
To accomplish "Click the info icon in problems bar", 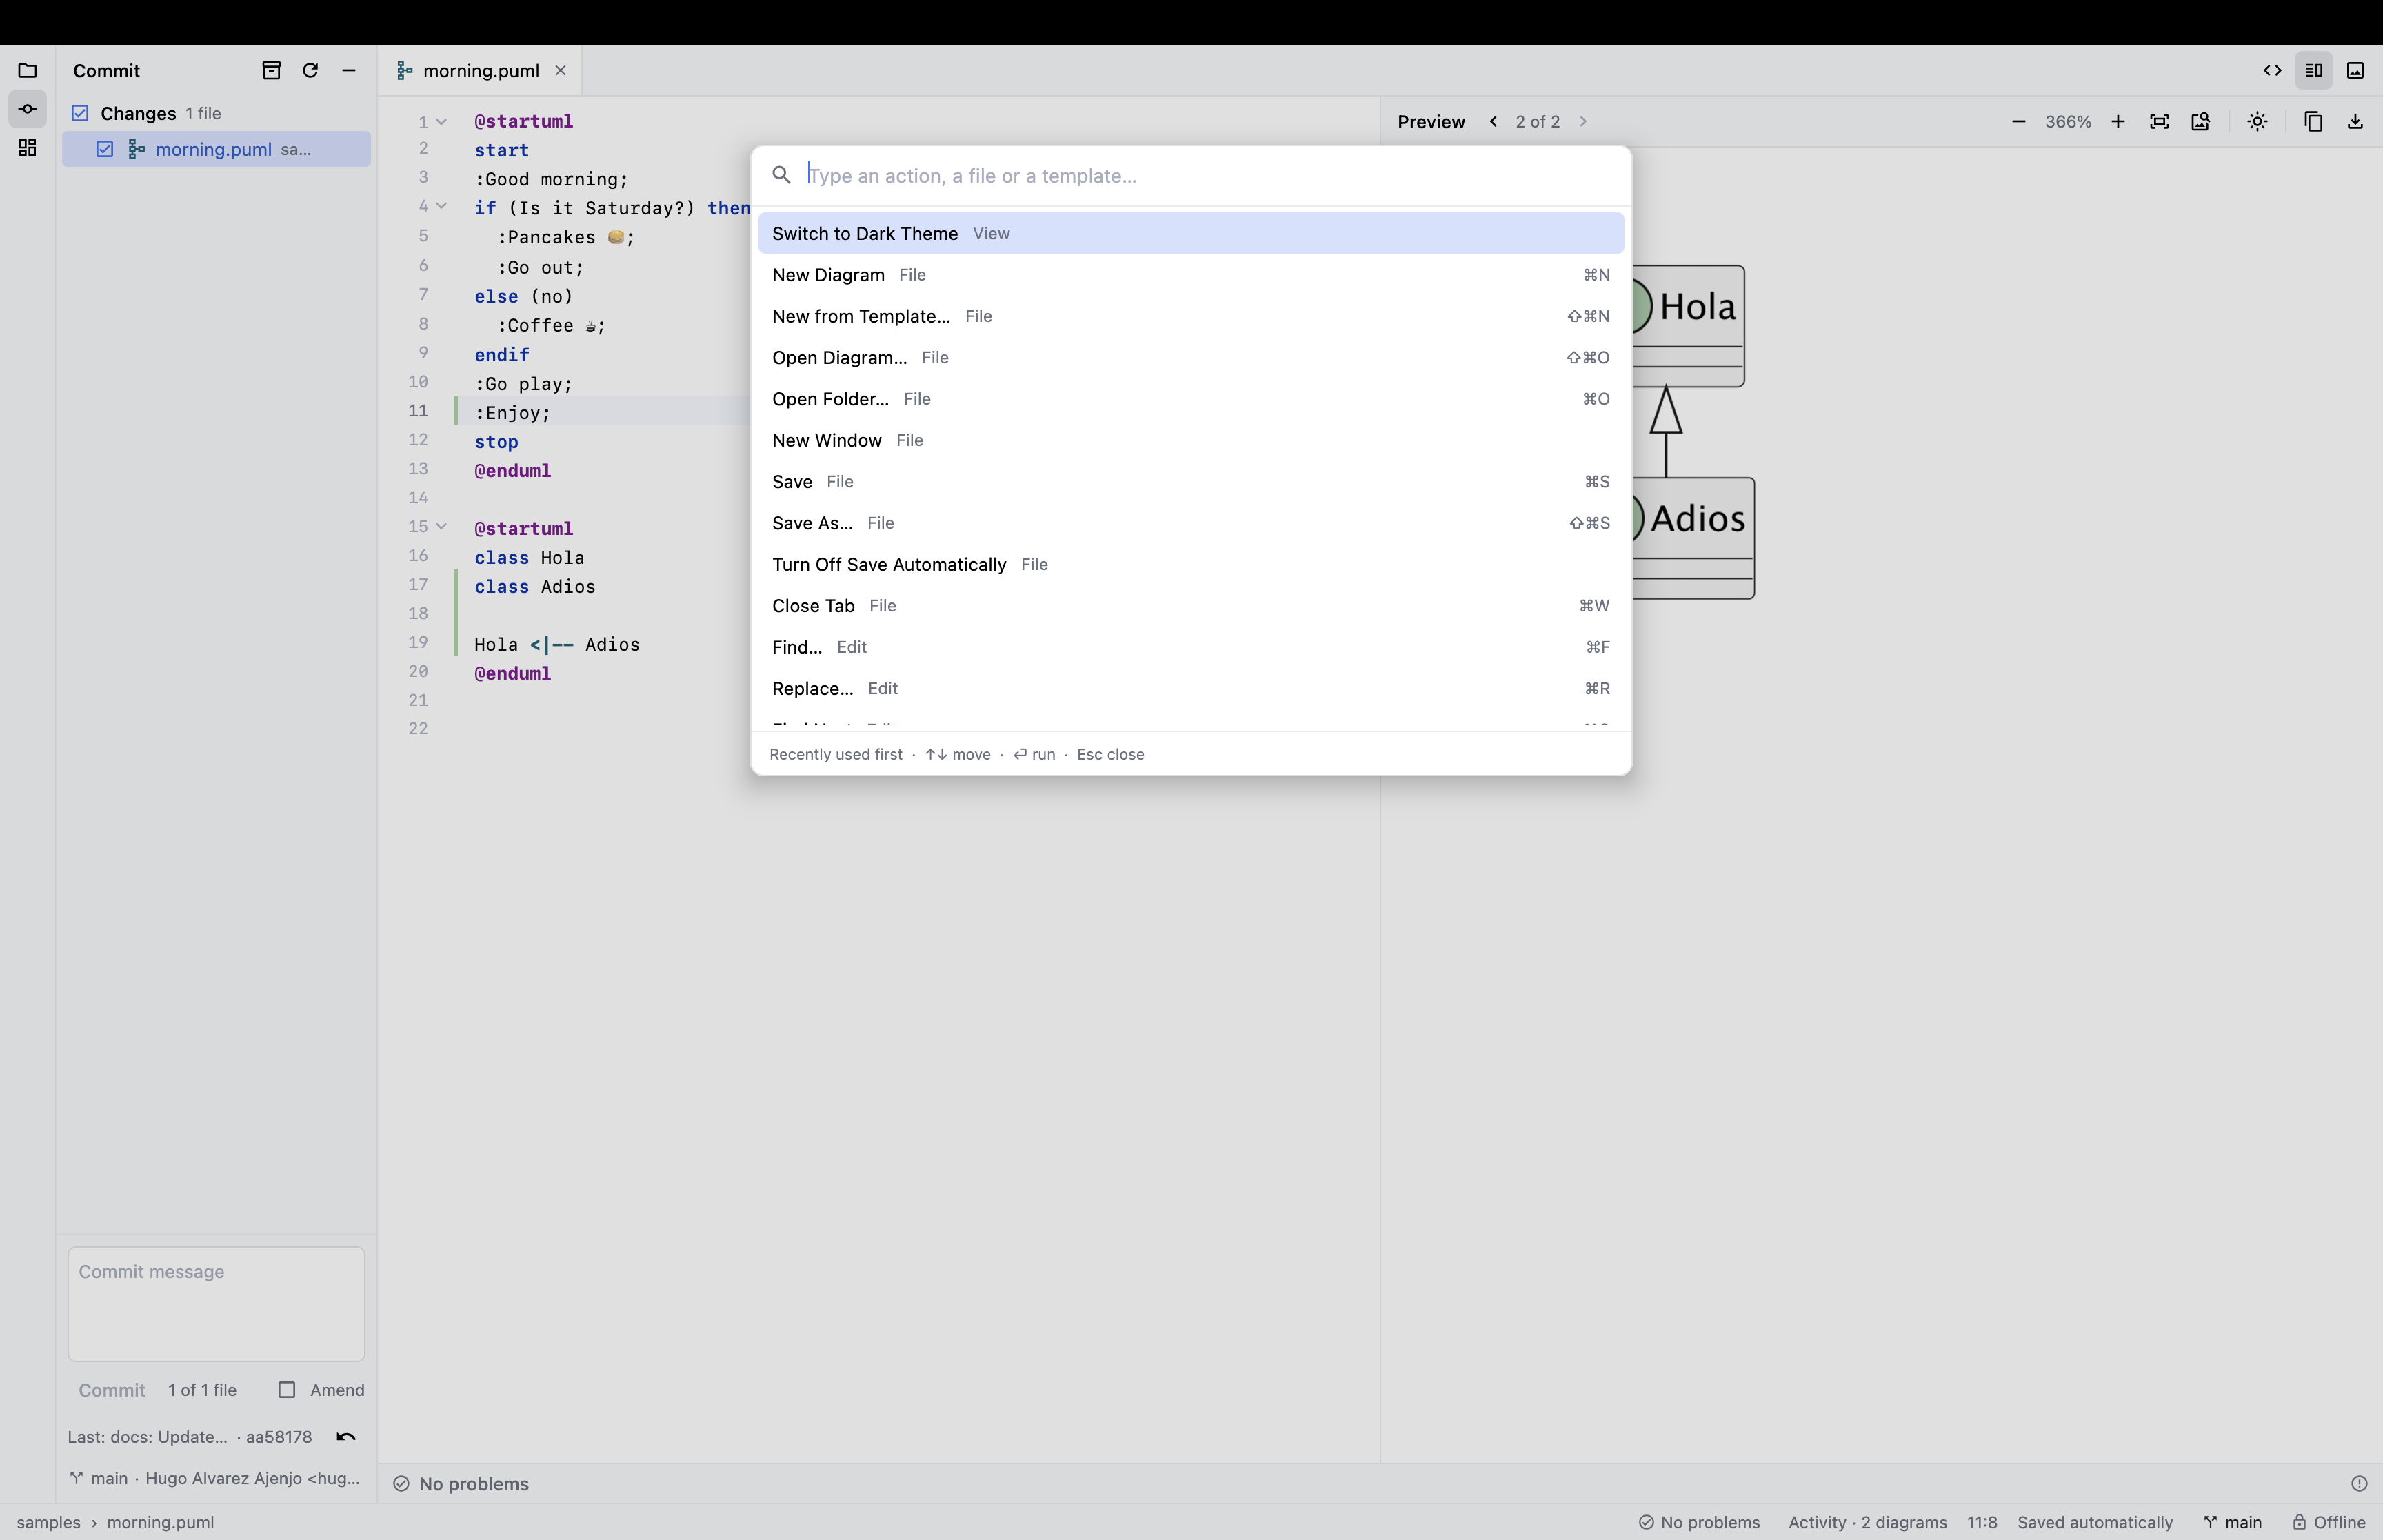I will point(2359,1484).
